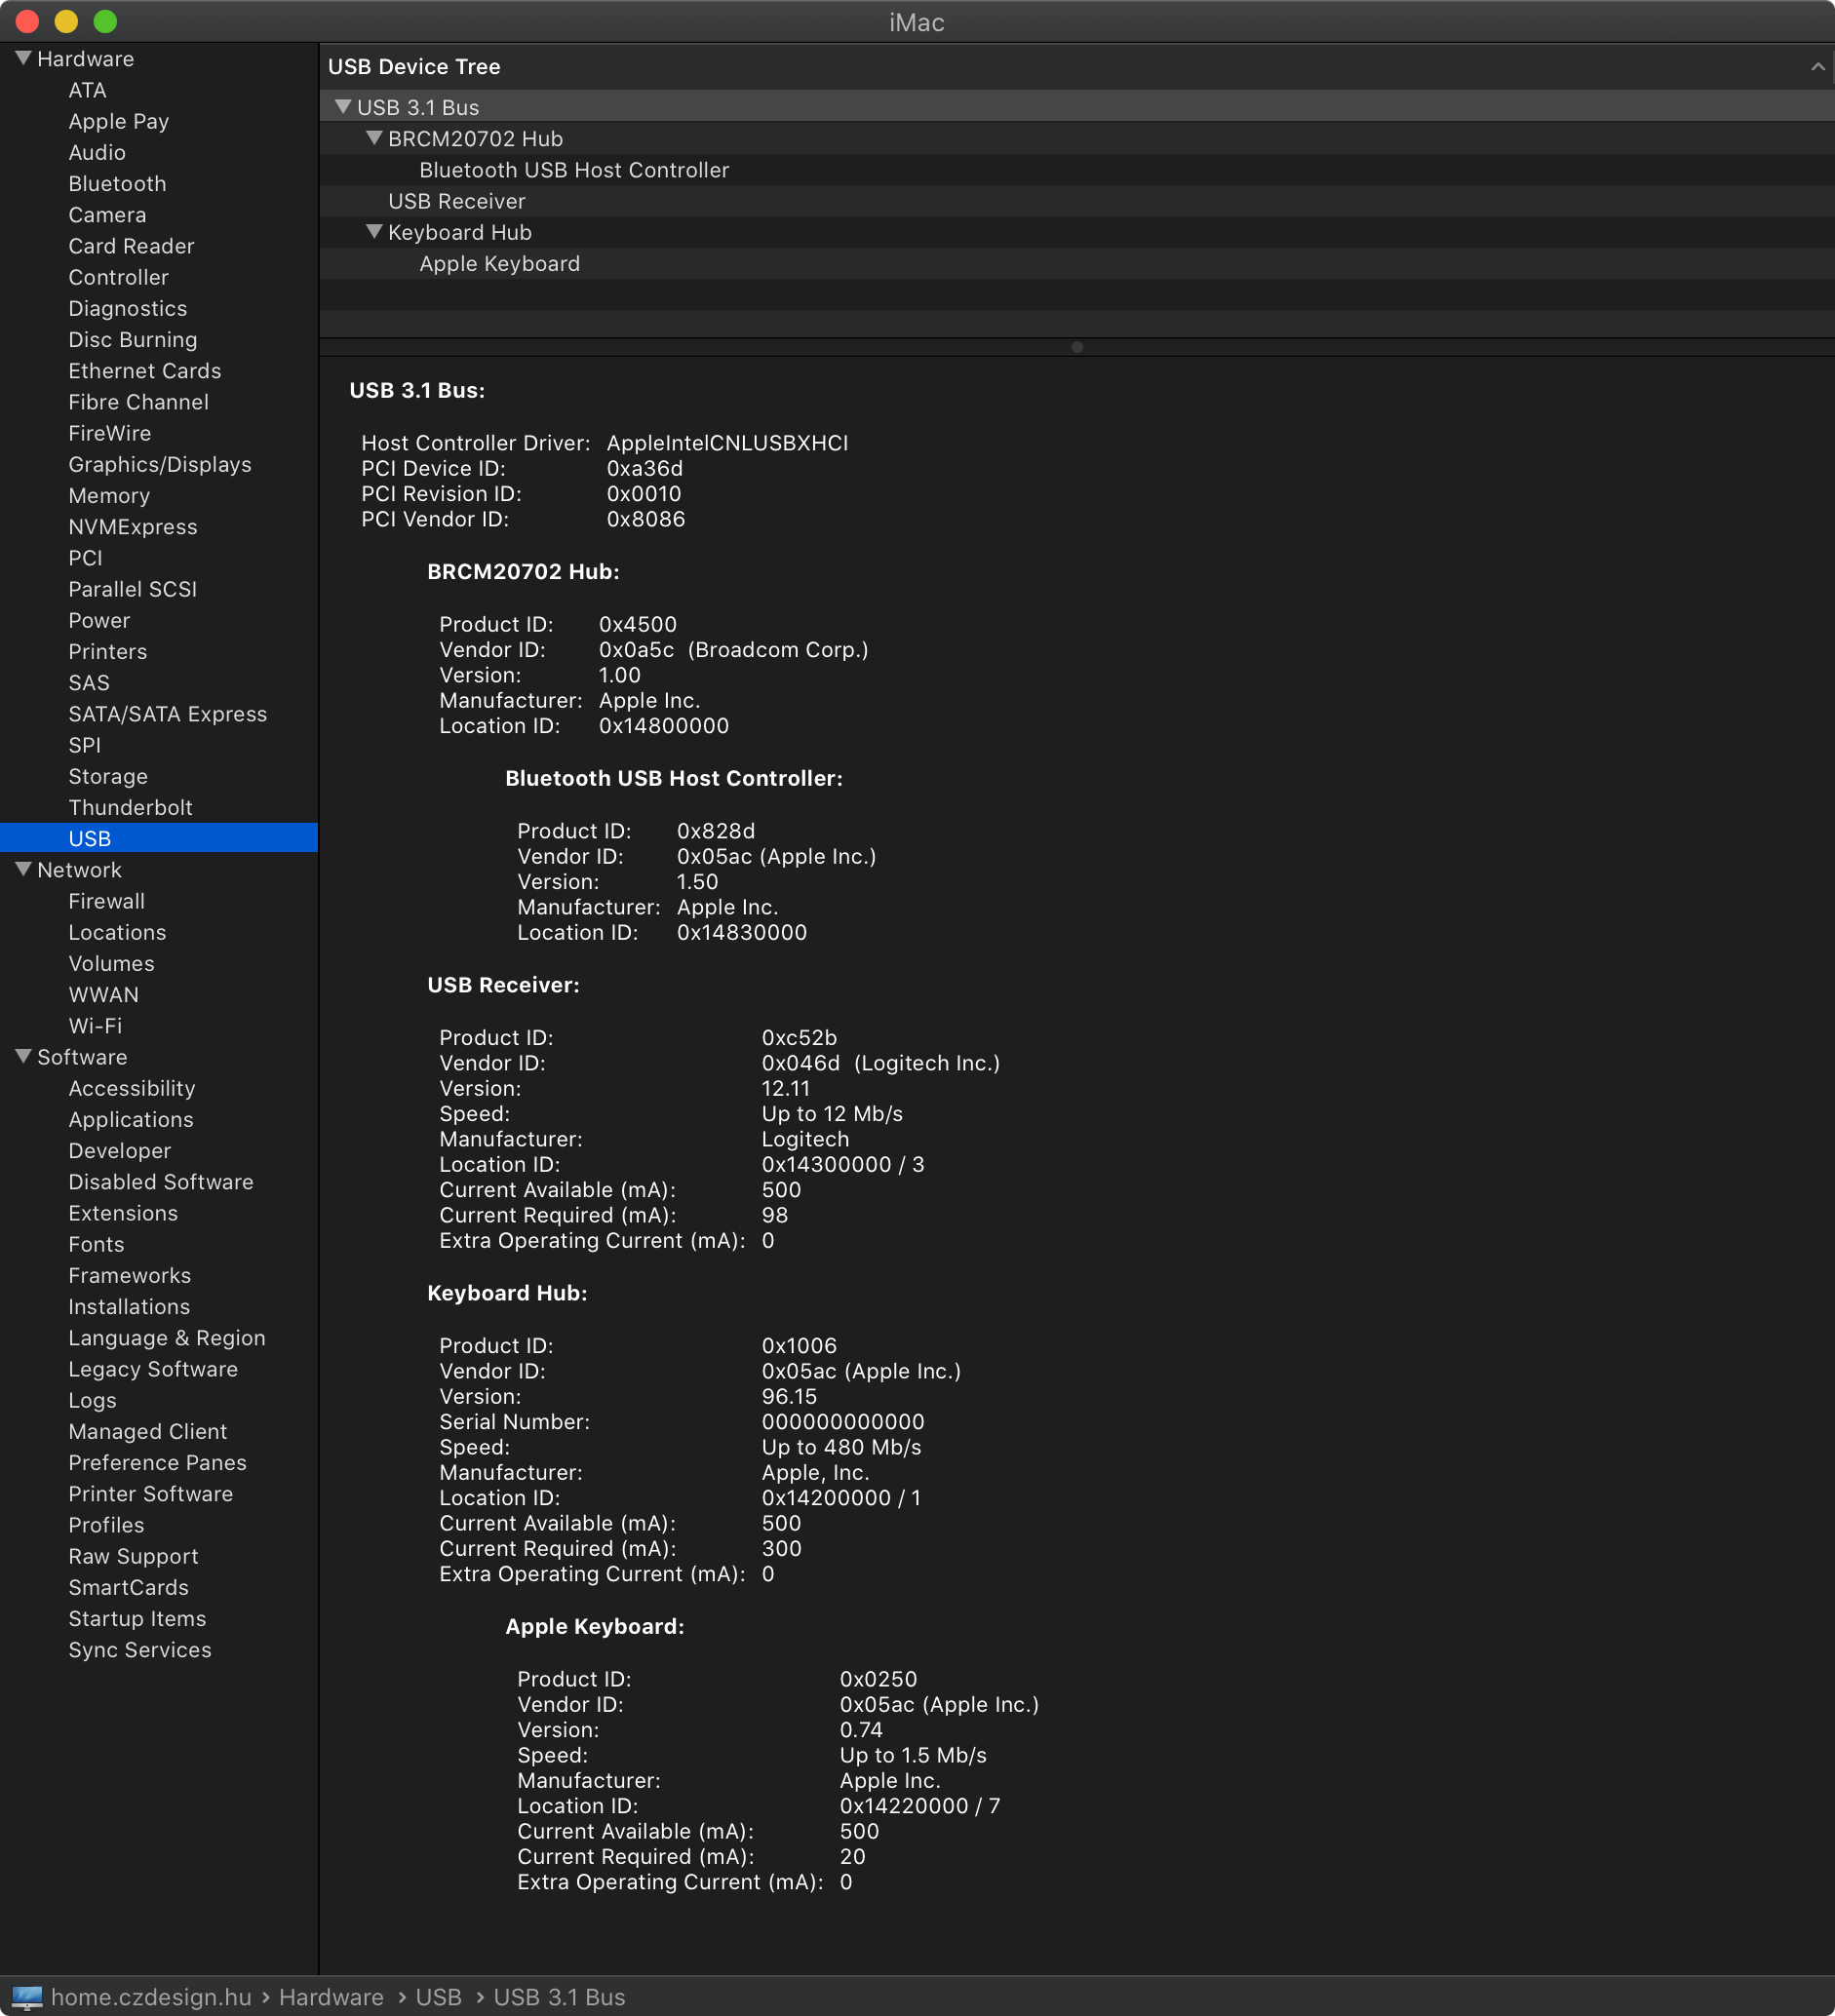Viewport: 1835px width, 2016px height.
Task: Show Fonts list under Software
Action: (96, 1244)
